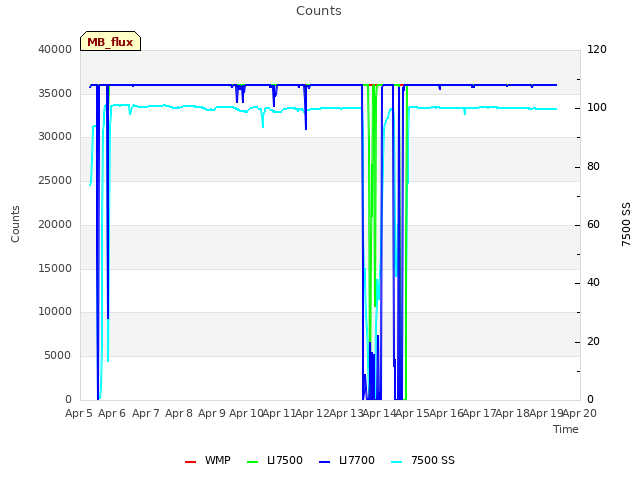Click the right axis label 7500 SS
This screenshot has width=640, height=480.
(x=626, y=224)
